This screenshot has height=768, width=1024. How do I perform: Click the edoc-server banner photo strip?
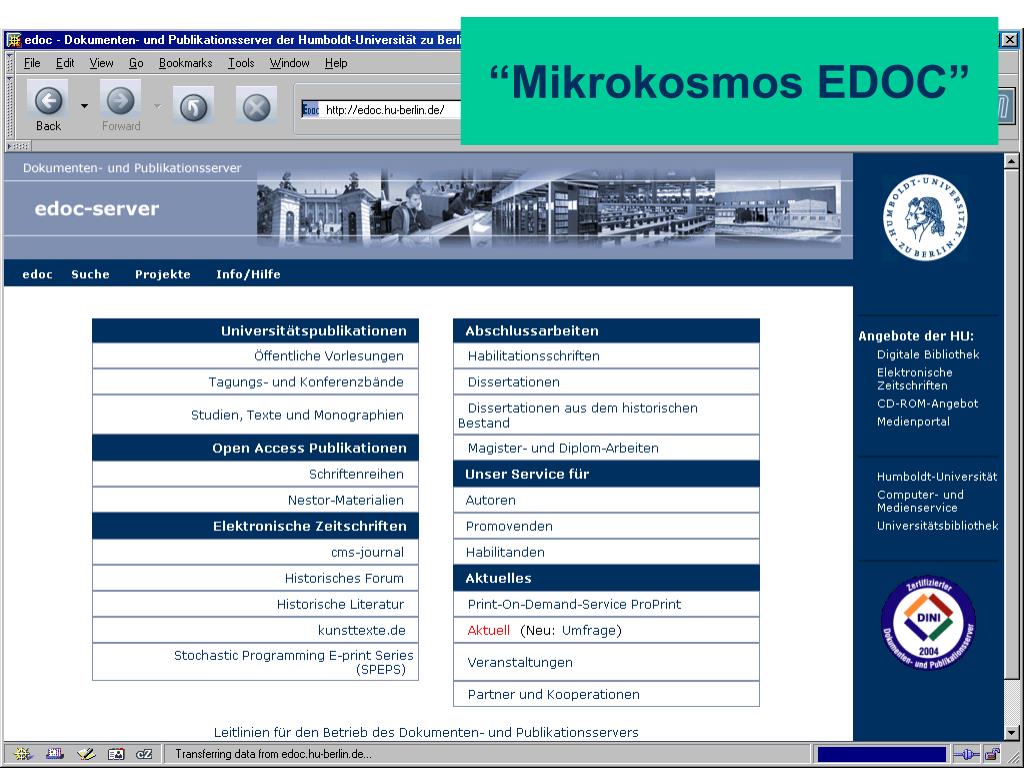point(549,208)
